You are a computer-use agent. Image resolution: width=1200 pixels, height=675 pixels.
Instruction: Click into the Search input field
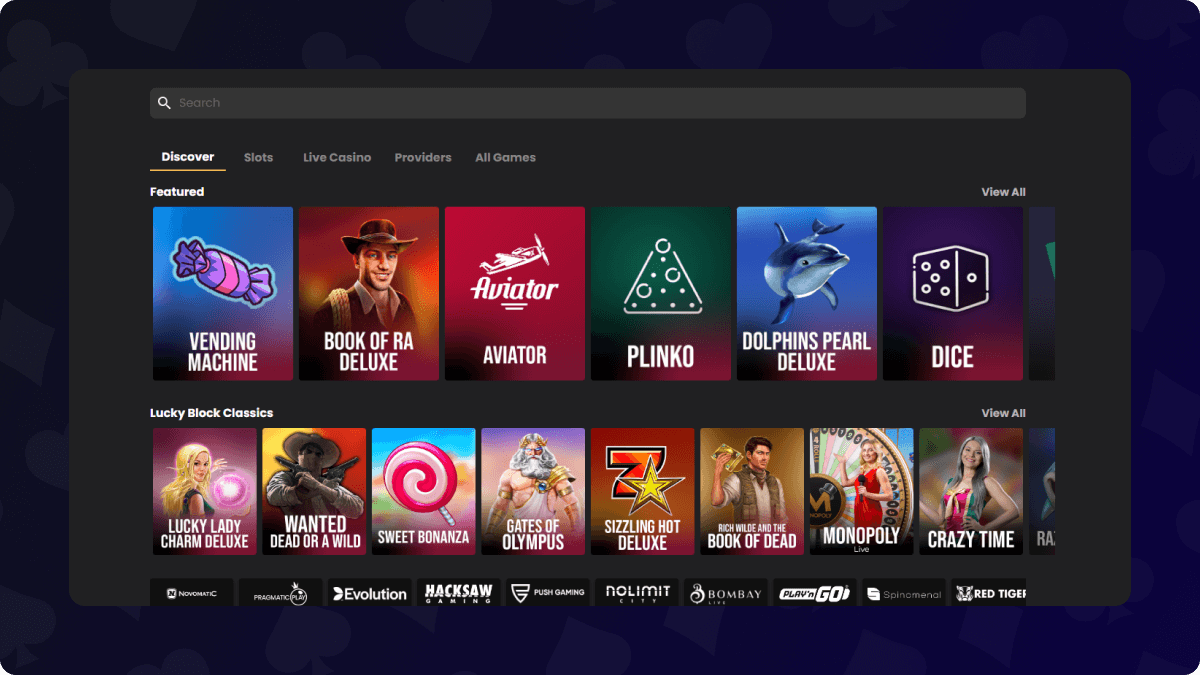tap(588, 103)
